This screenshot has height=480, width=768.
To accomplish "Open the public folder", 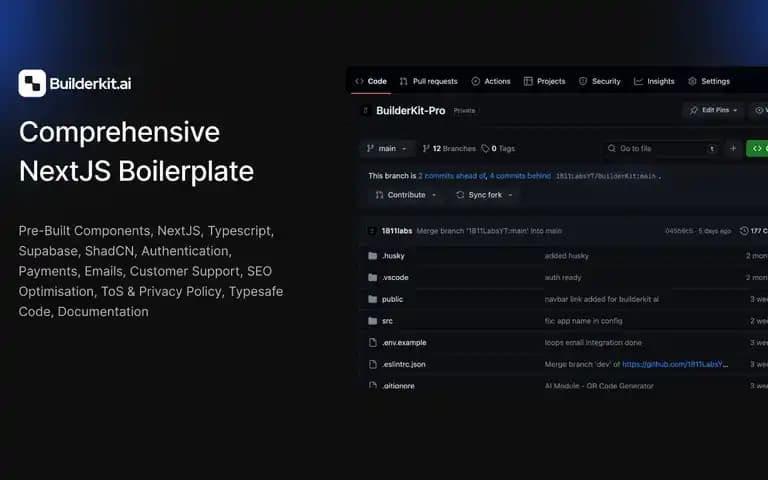I will [x=392, y=299].
